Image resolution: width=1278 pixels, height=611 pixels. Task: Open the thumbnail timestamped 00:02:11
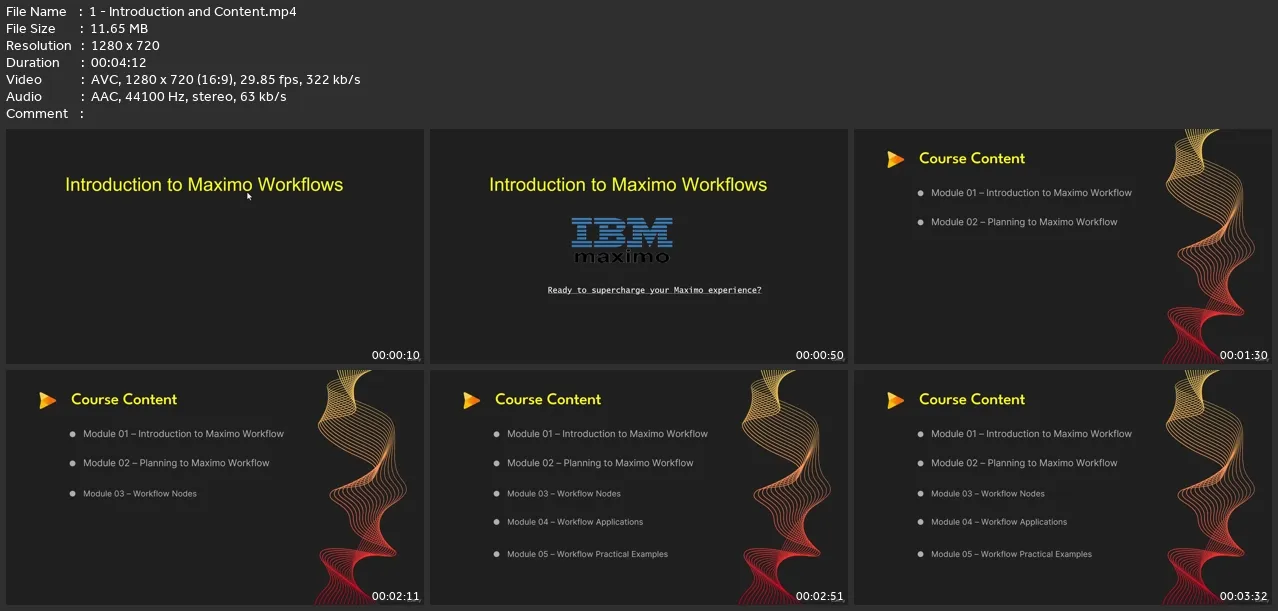pyautogui.click(x=215, y=487)
